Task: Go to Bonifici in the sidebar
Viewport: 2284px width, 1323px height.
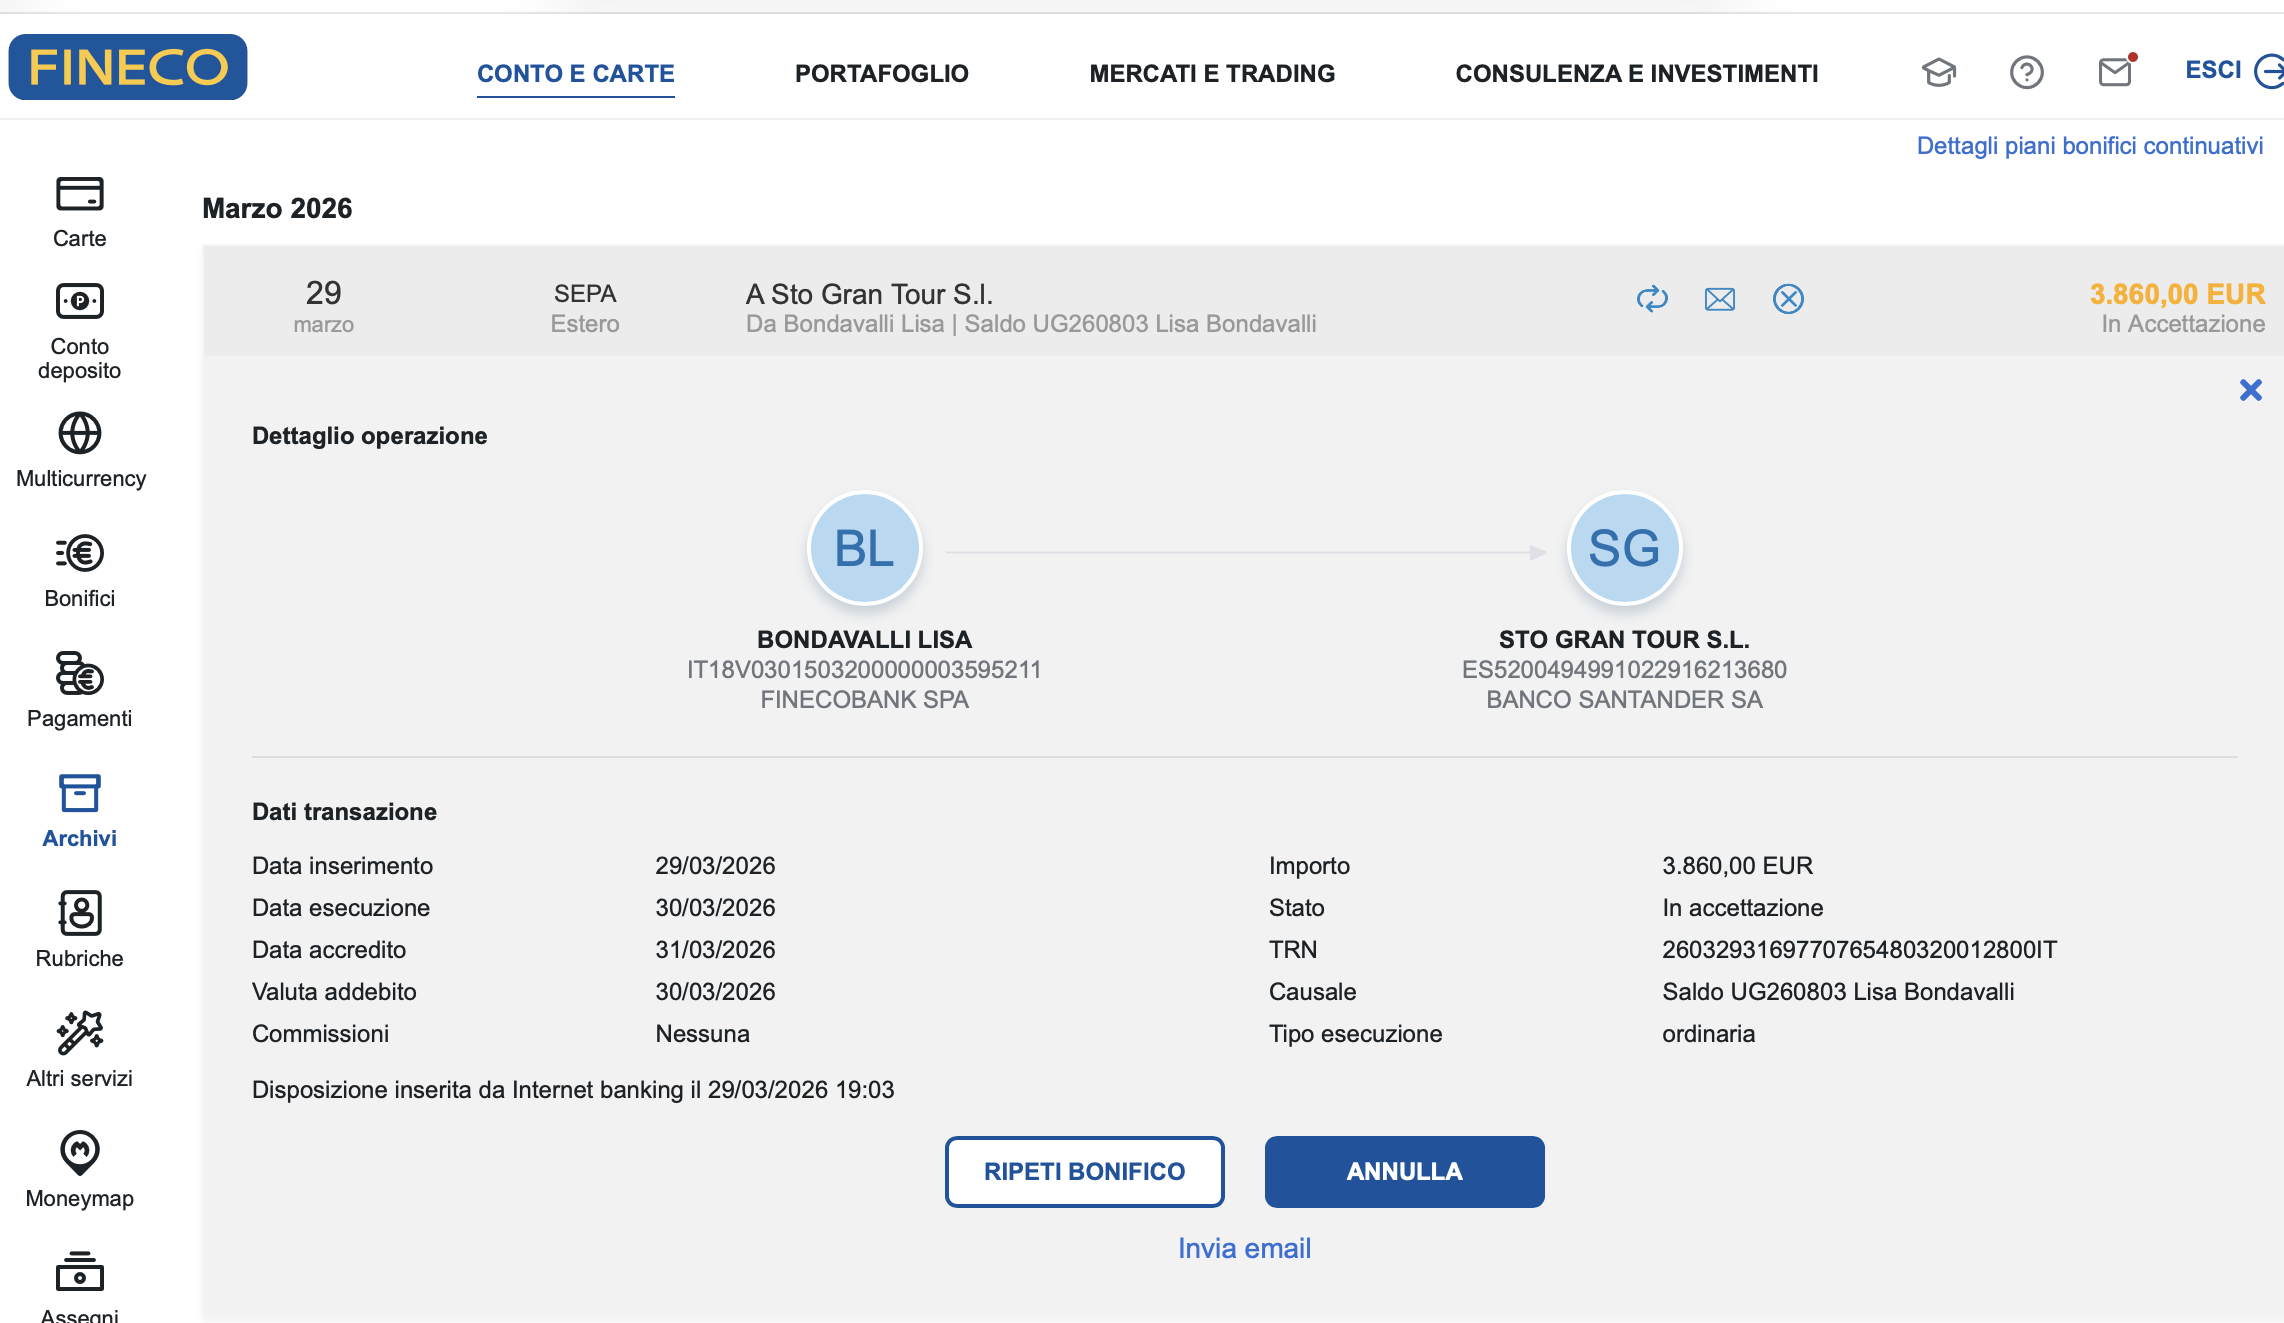Action: (x=79, y=571)
